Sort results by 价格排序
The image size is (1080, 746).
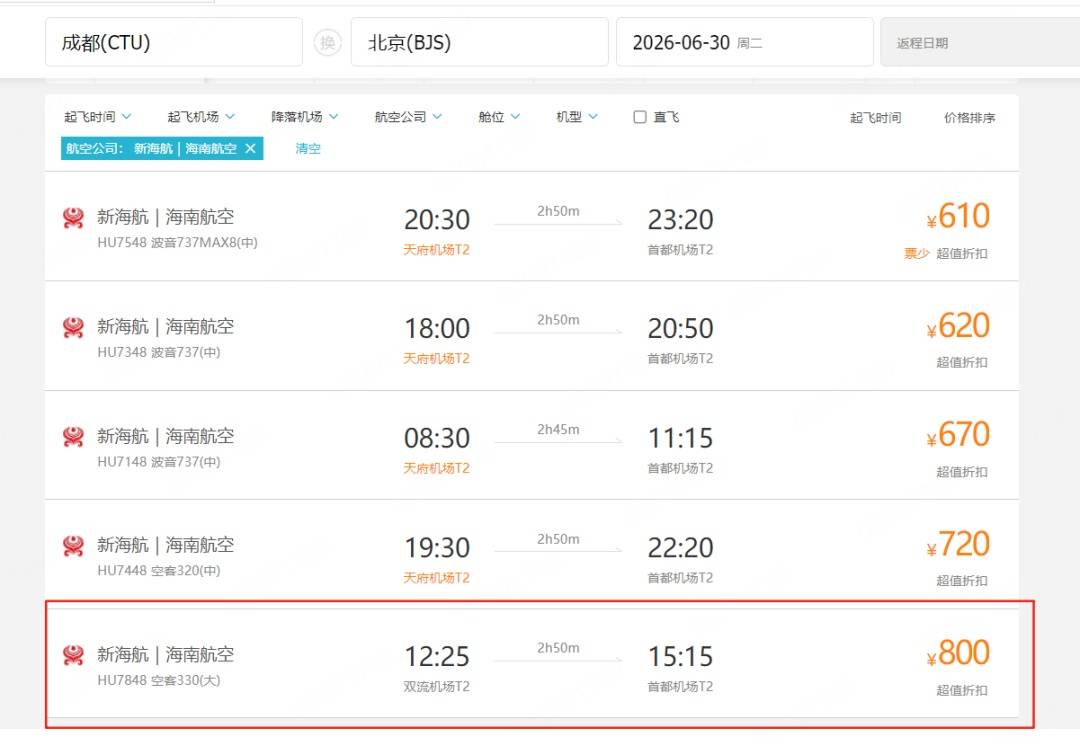[x=970, y=118]
